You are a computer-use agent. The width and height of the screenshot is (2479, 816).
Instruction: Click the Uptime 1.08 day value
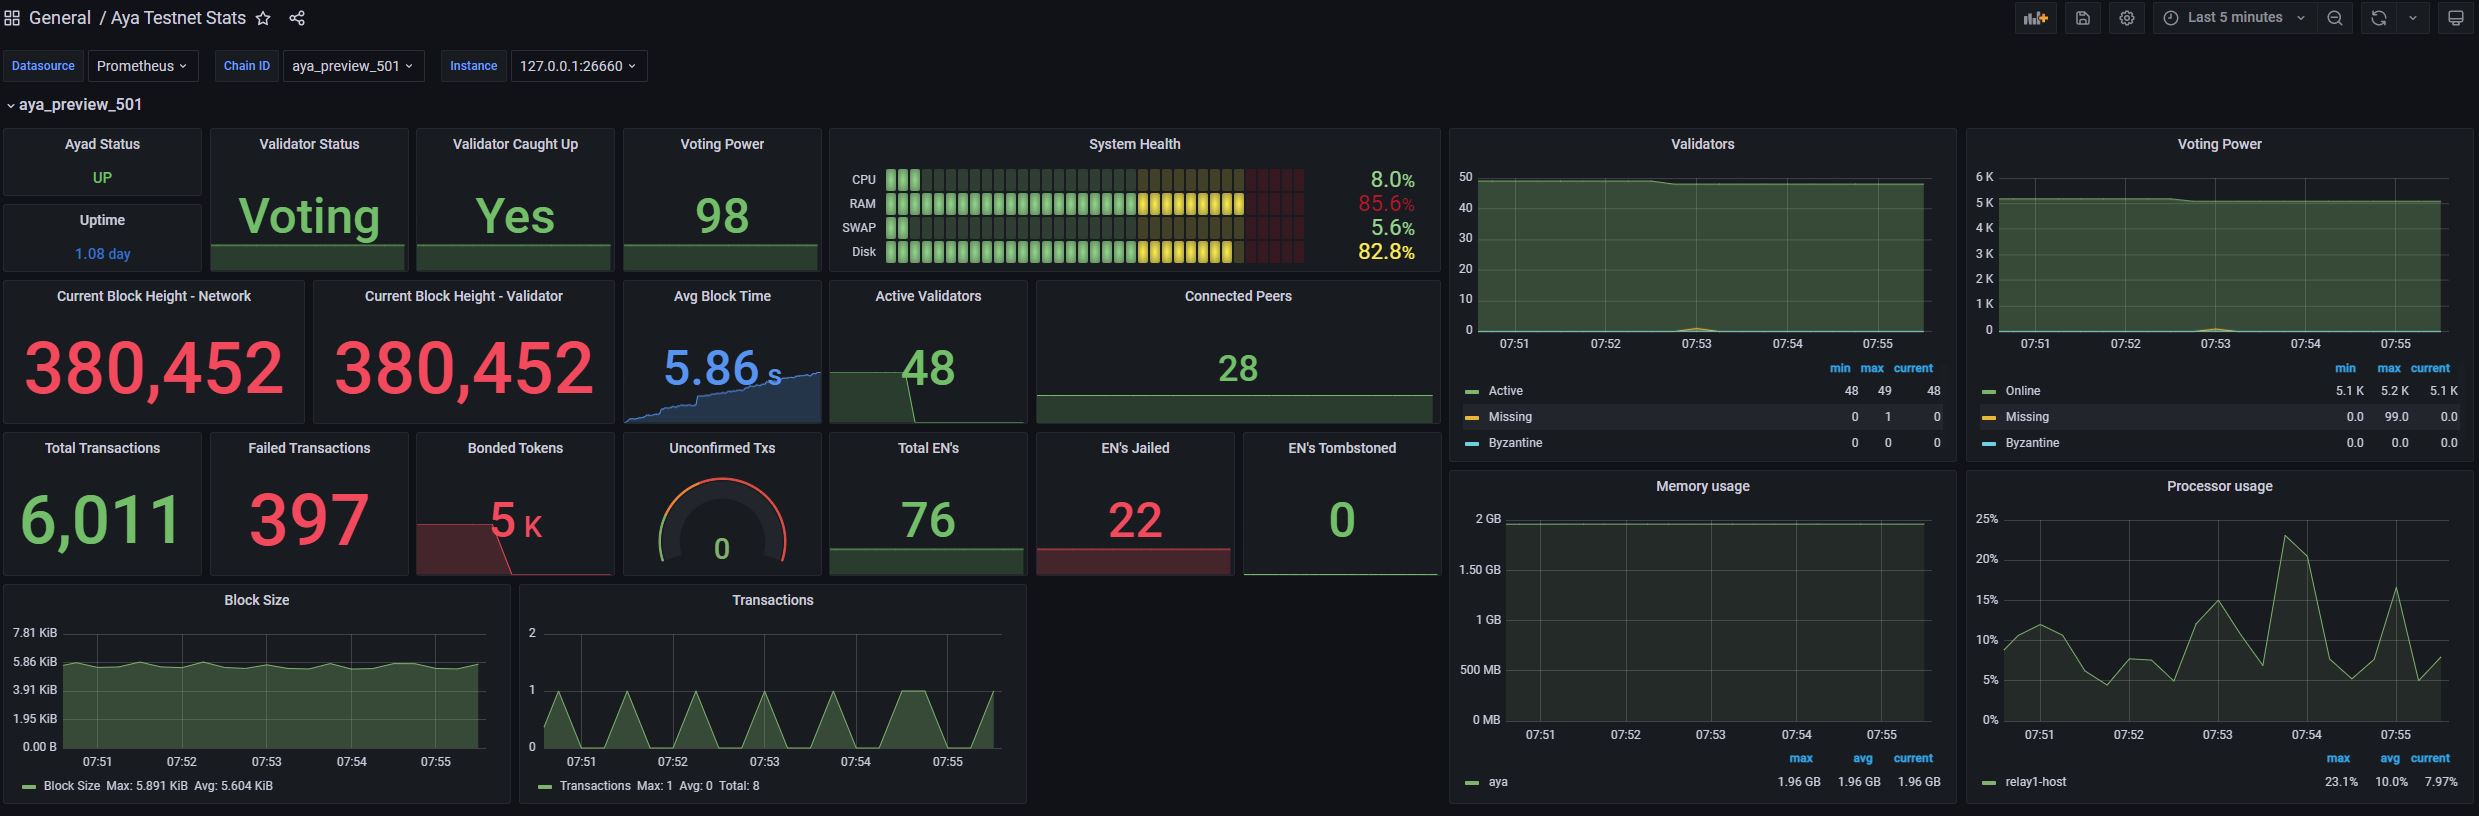102,254
